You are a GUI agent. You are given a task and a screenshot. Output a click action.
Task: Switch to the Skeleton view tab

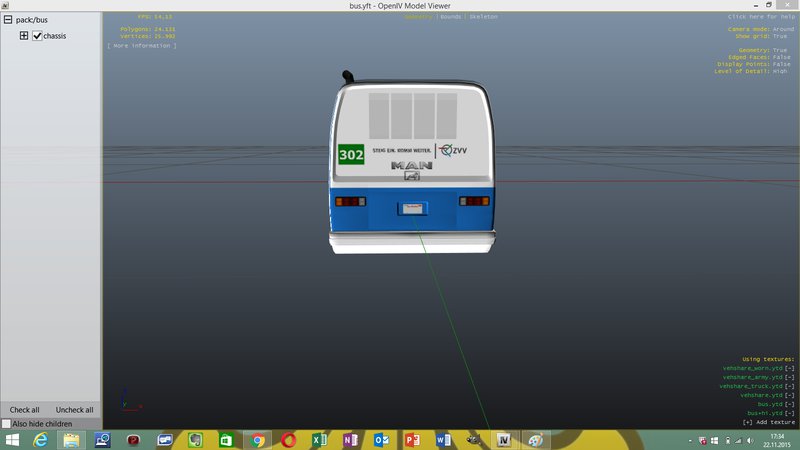[484, 17]
